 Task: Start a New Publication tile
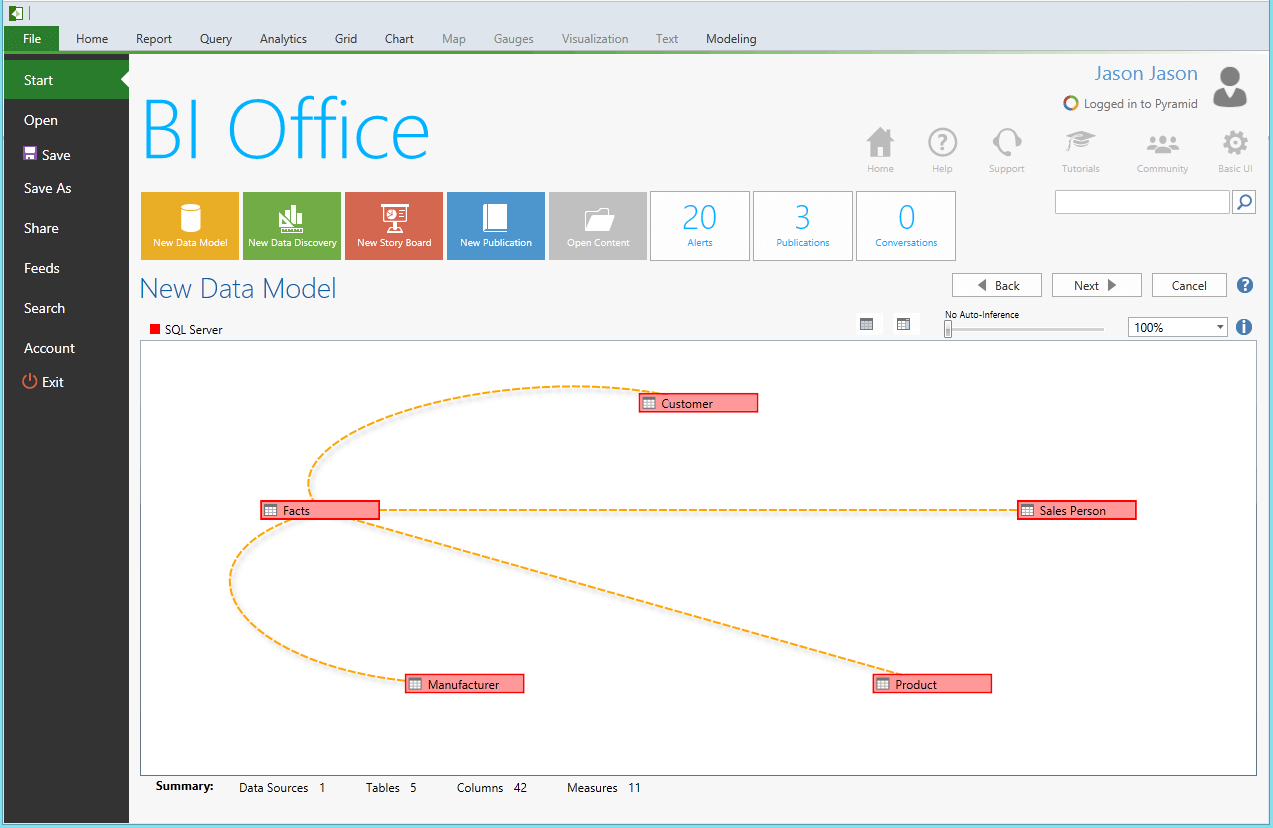pyautogui.click(x=496, y=226)
